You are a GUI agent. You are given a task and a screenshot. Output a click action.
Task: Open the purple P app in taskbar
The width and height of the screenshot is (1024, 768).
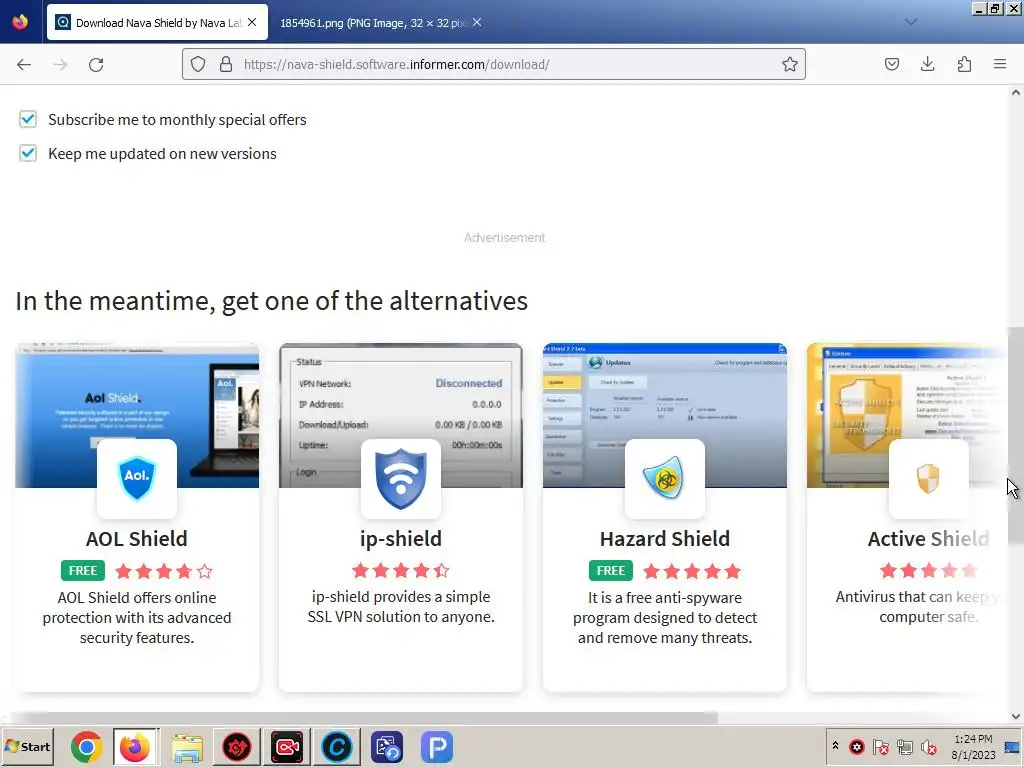(x=436, y=746)
